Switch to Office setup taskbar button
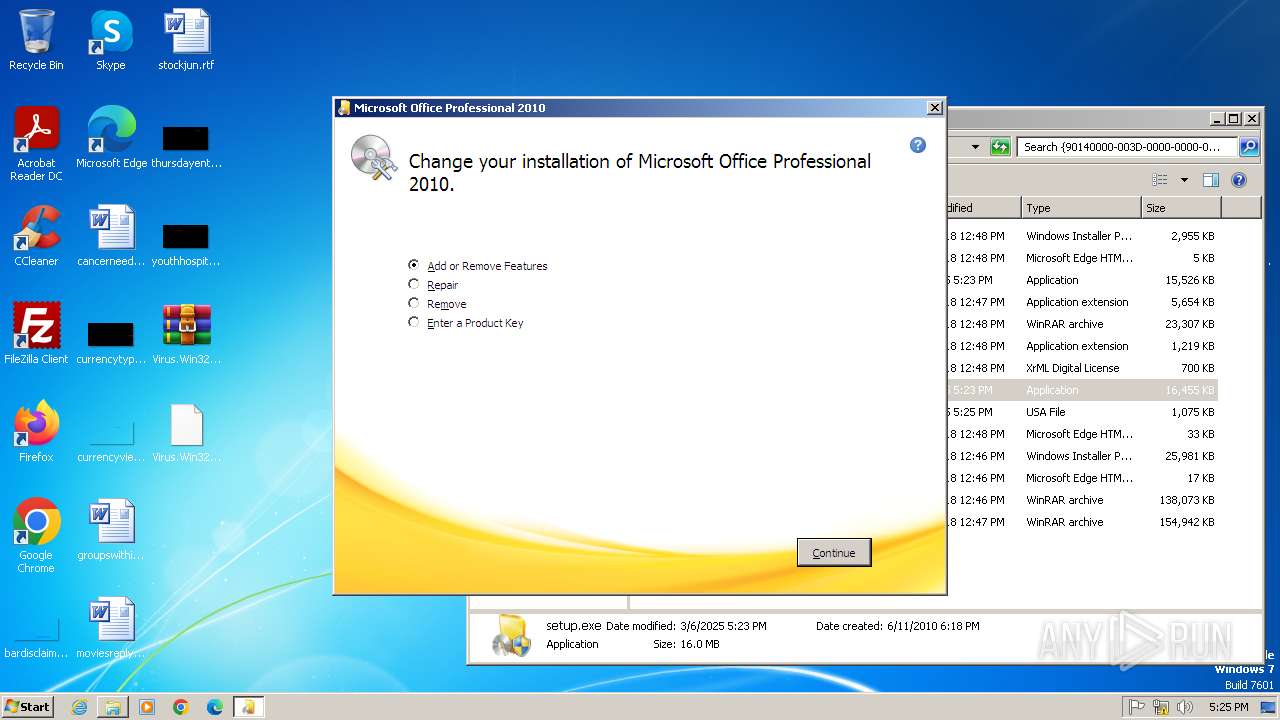1280x720 pixels. (x=248, y=707)
